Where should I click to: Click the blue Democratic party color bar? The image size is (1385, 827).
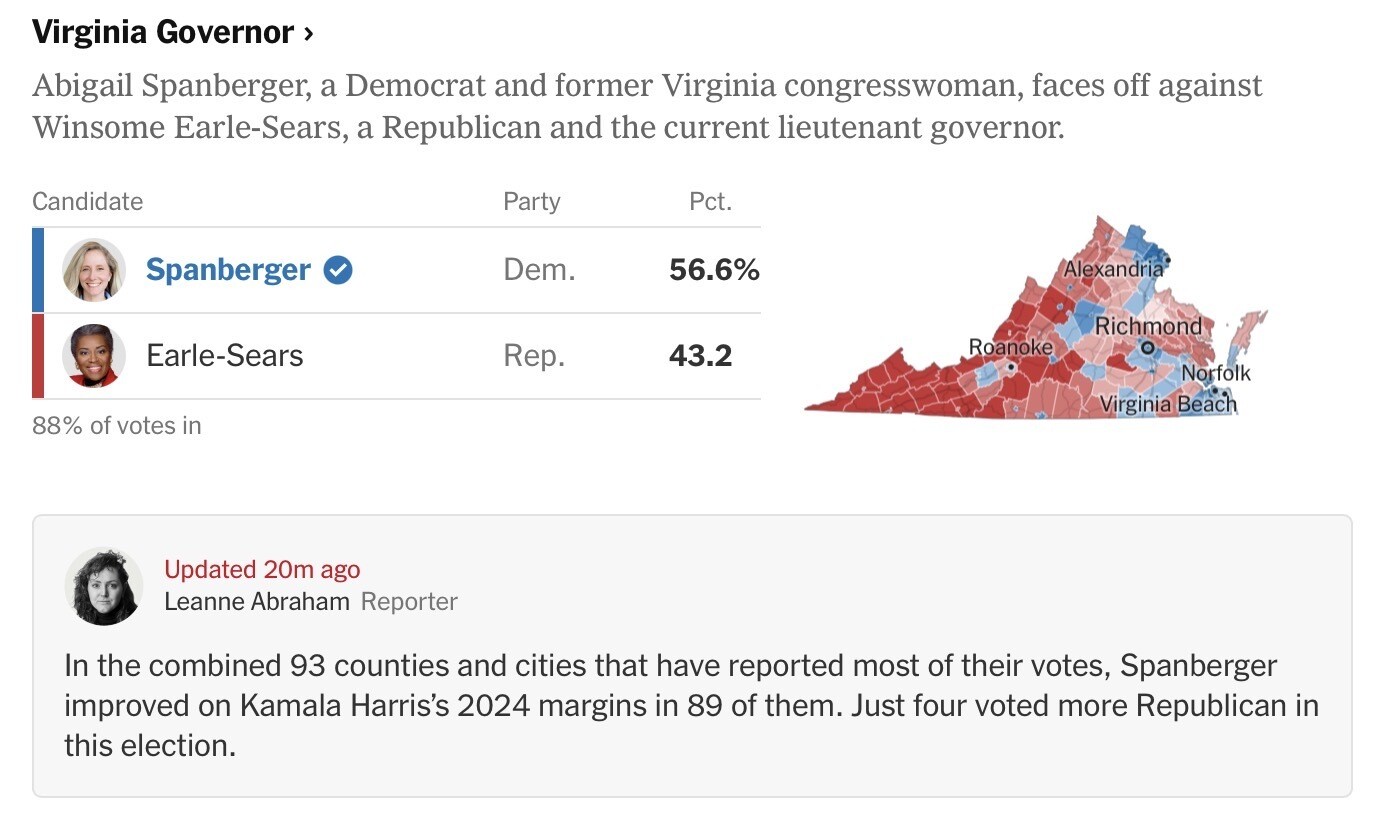tap(38, 270)
